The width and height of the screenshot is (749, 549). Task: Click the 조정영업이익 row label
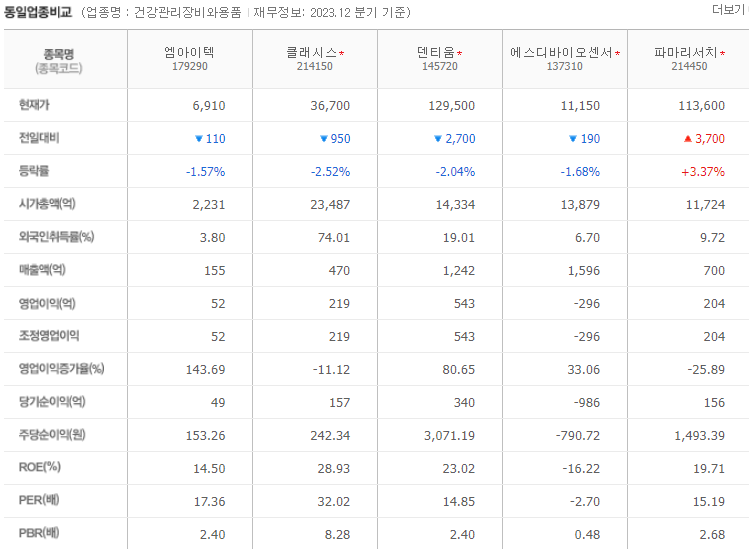(x=49, y=335)
